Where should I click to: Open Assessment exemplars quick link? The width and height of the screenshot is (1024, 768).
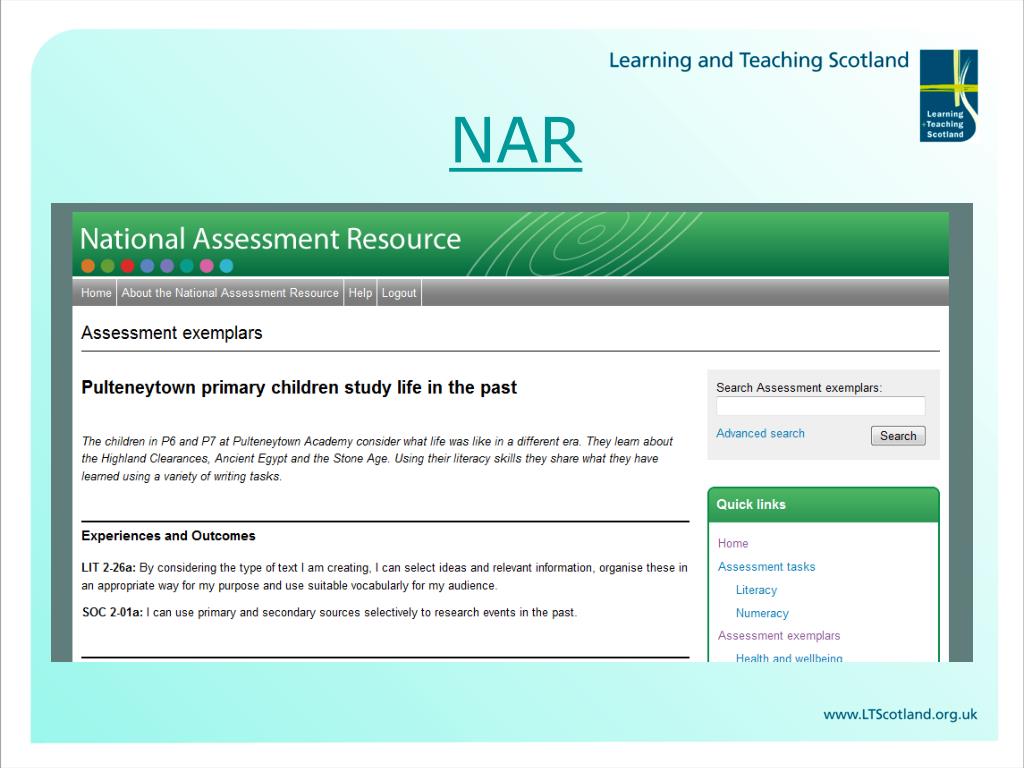pos(779,635)
